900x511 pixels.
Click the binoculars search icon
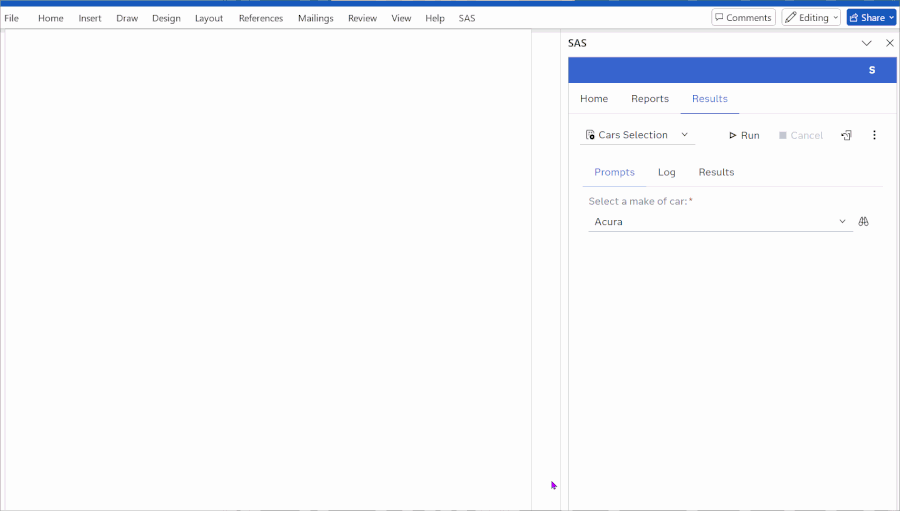pos(863,222)
